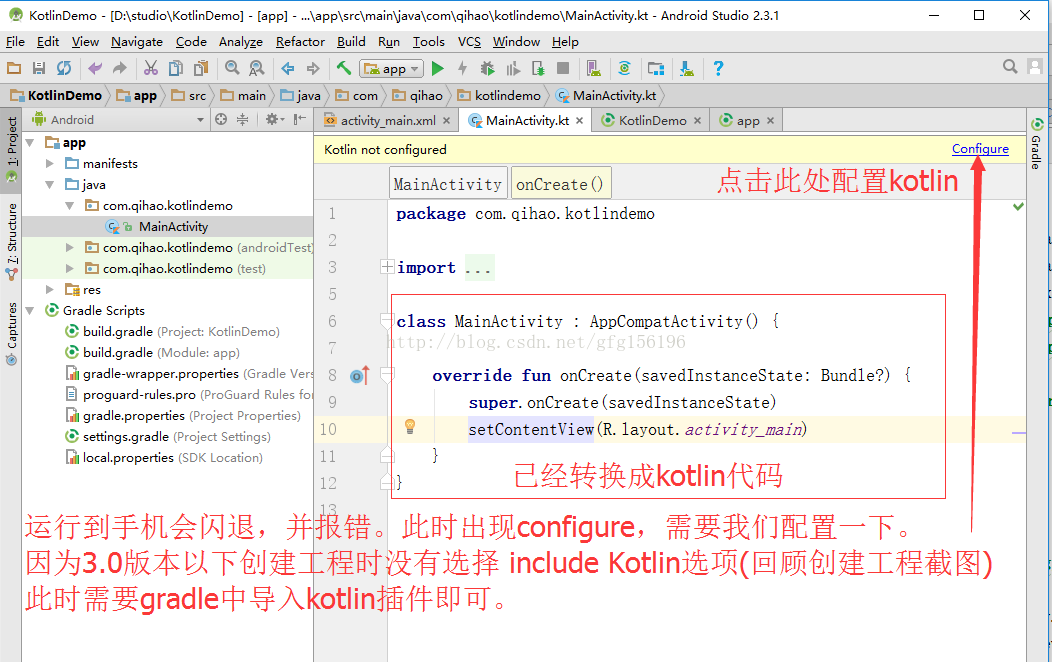Open the File menu
This screenshot has width=1052, height=662.
15,42
